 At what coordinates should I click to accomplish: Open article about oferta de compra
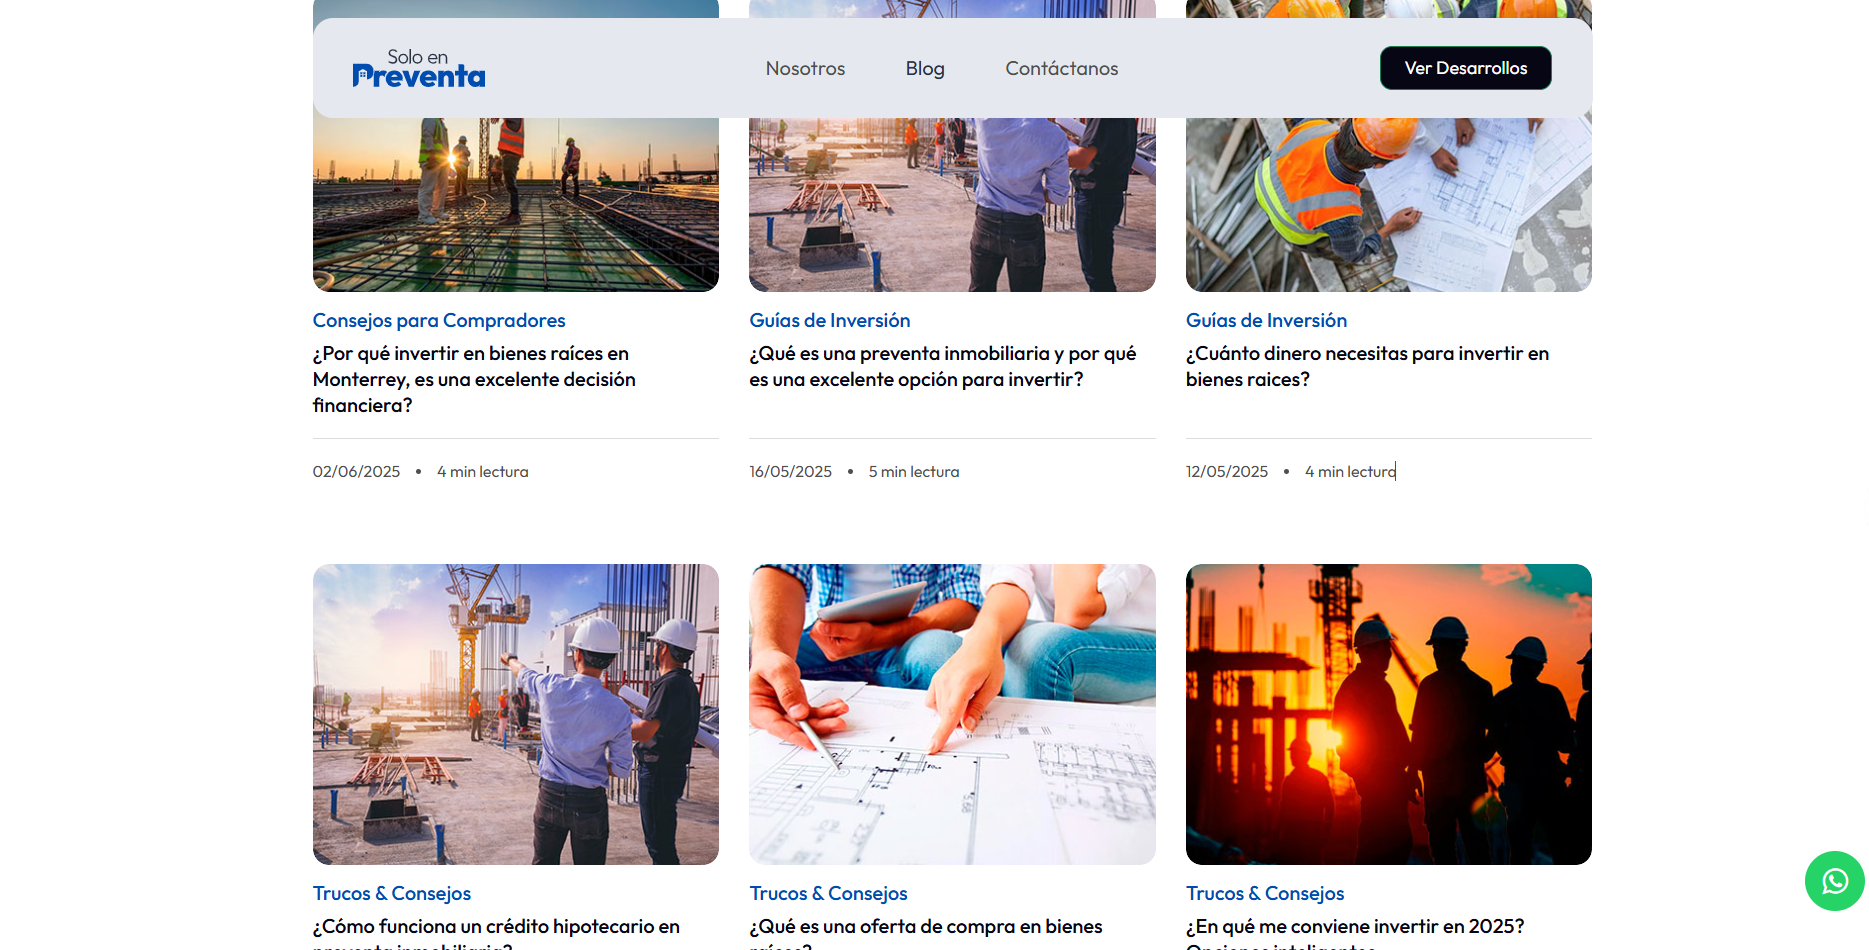(x=925, y=927)
